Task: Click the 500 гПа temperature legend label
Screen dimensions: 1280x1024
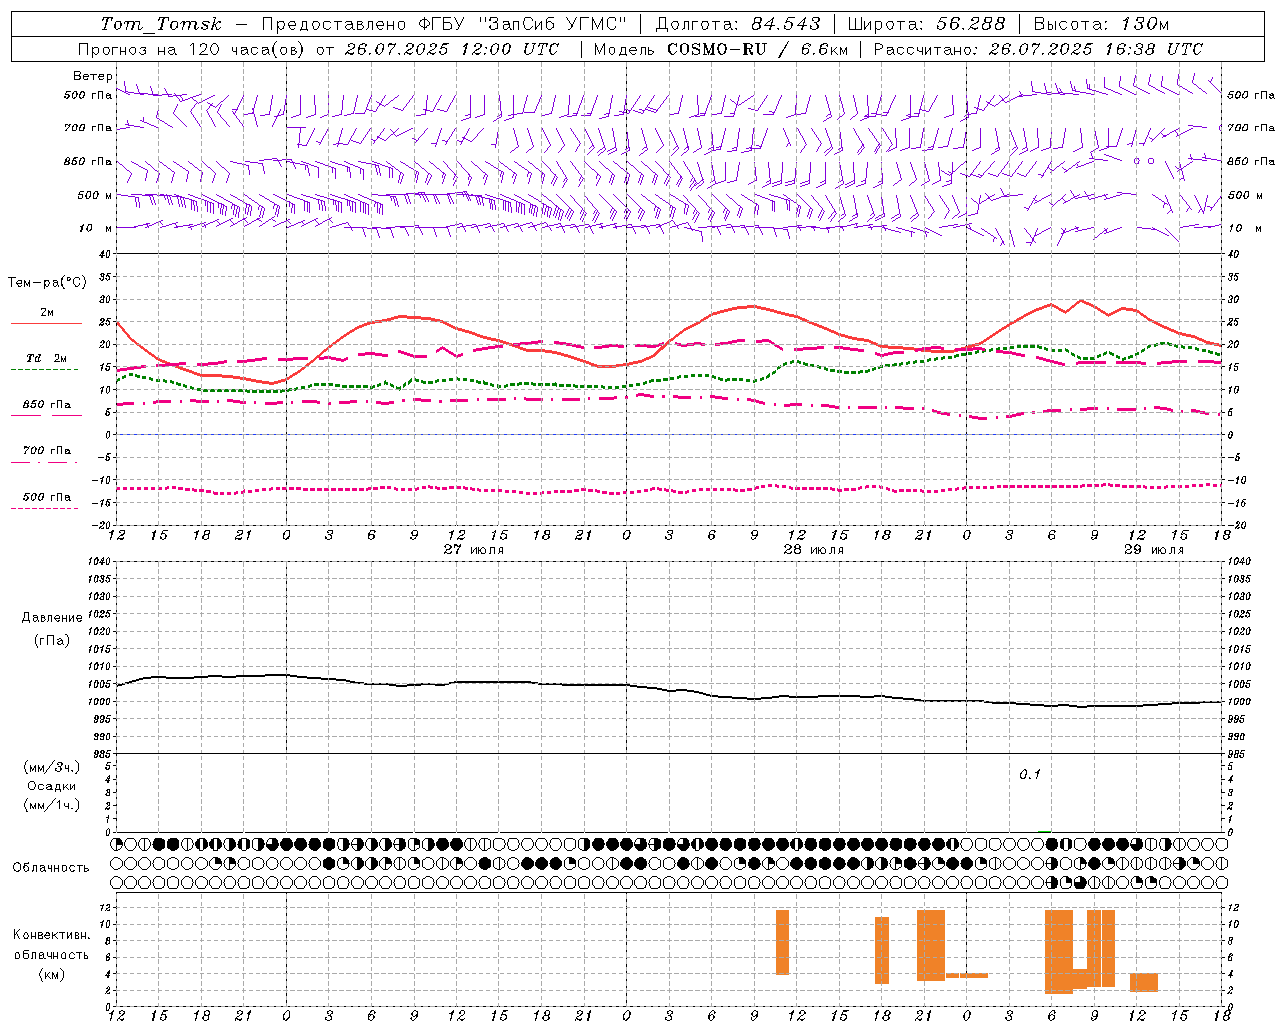Action: click(47, 497)
